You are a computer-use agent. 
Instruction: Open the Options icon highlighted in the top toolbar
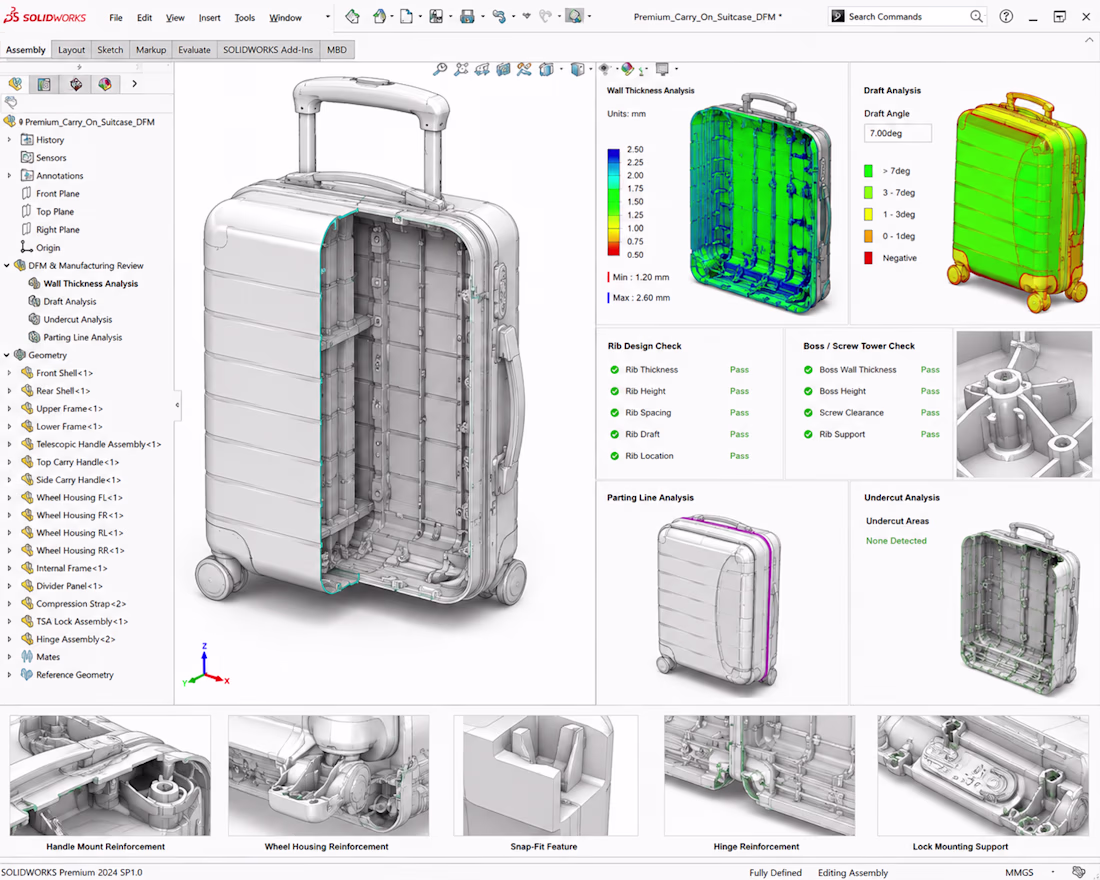(575, 16)
